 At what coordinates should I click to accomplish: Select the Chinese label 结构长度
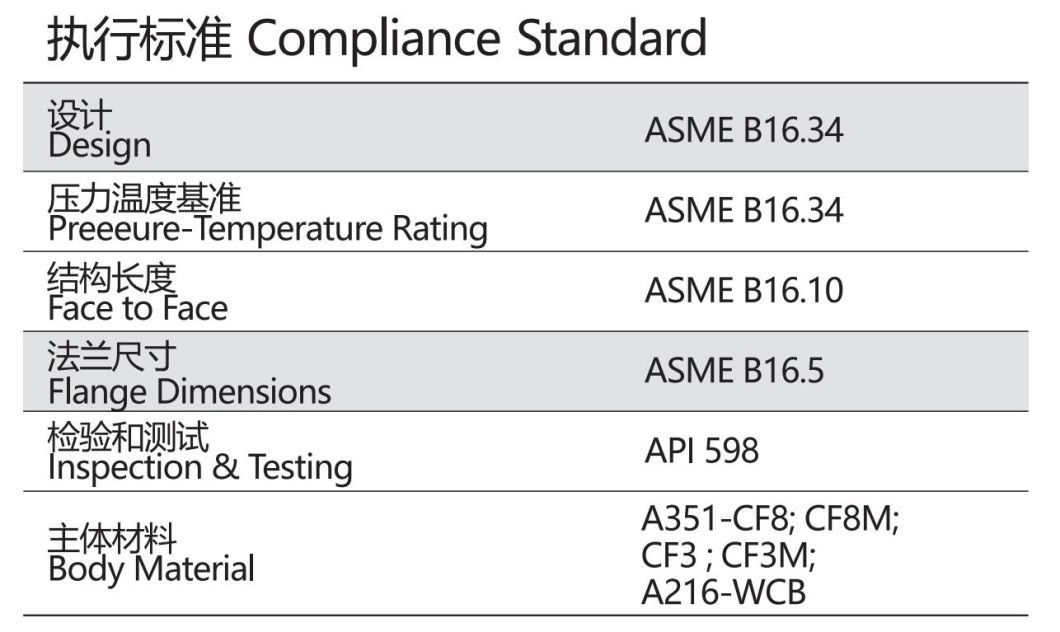[112, 278]
